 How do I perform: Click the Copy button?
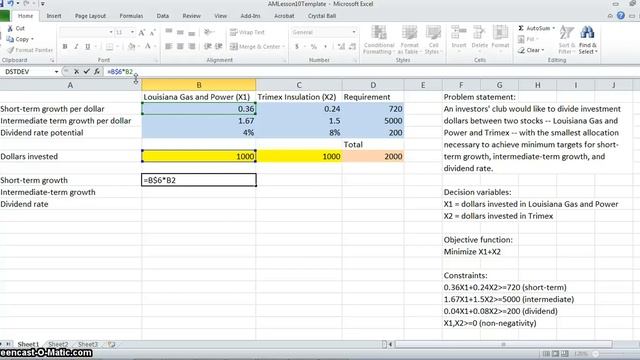[x=20, y=39]
